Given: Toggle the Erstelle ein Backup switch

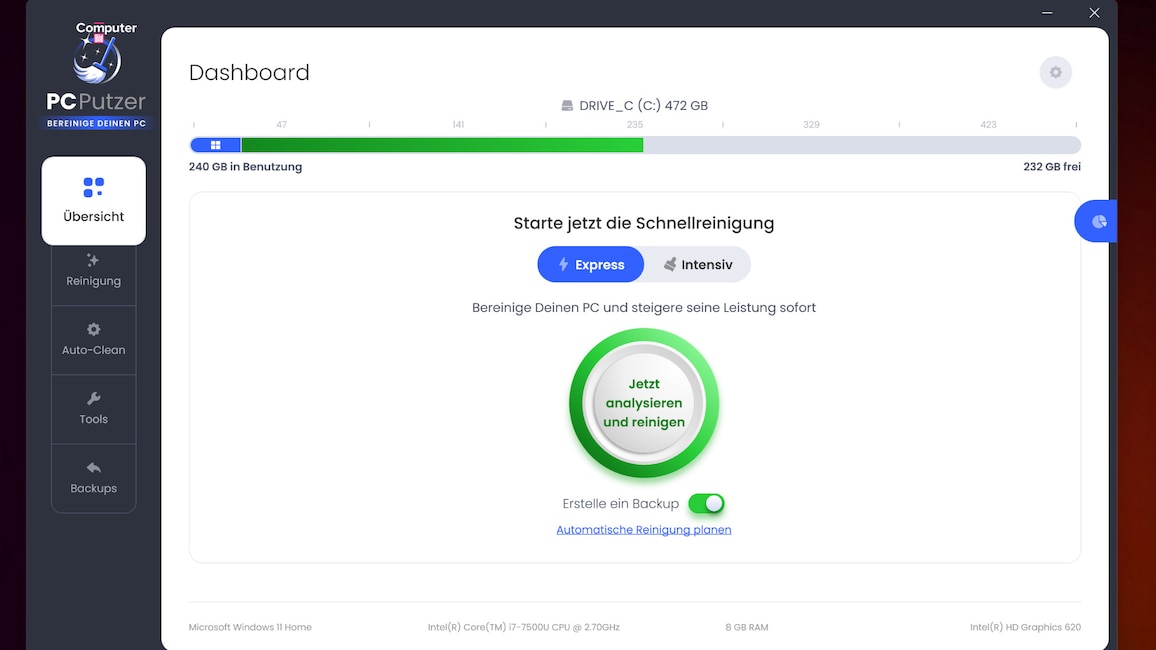Looking at the screenshot, I should pyautogui.click(x=706, y=503).
